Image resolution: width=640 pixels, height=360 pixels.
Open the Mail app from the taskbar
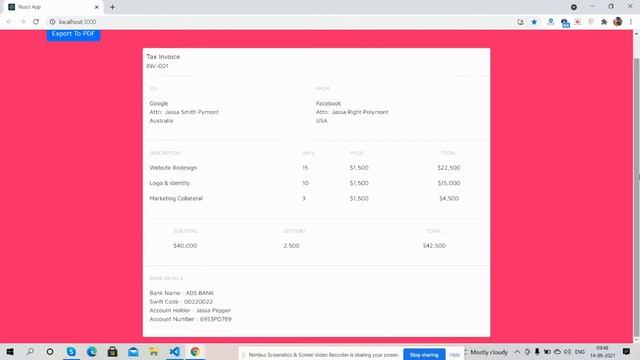click(x=133, y=351)
